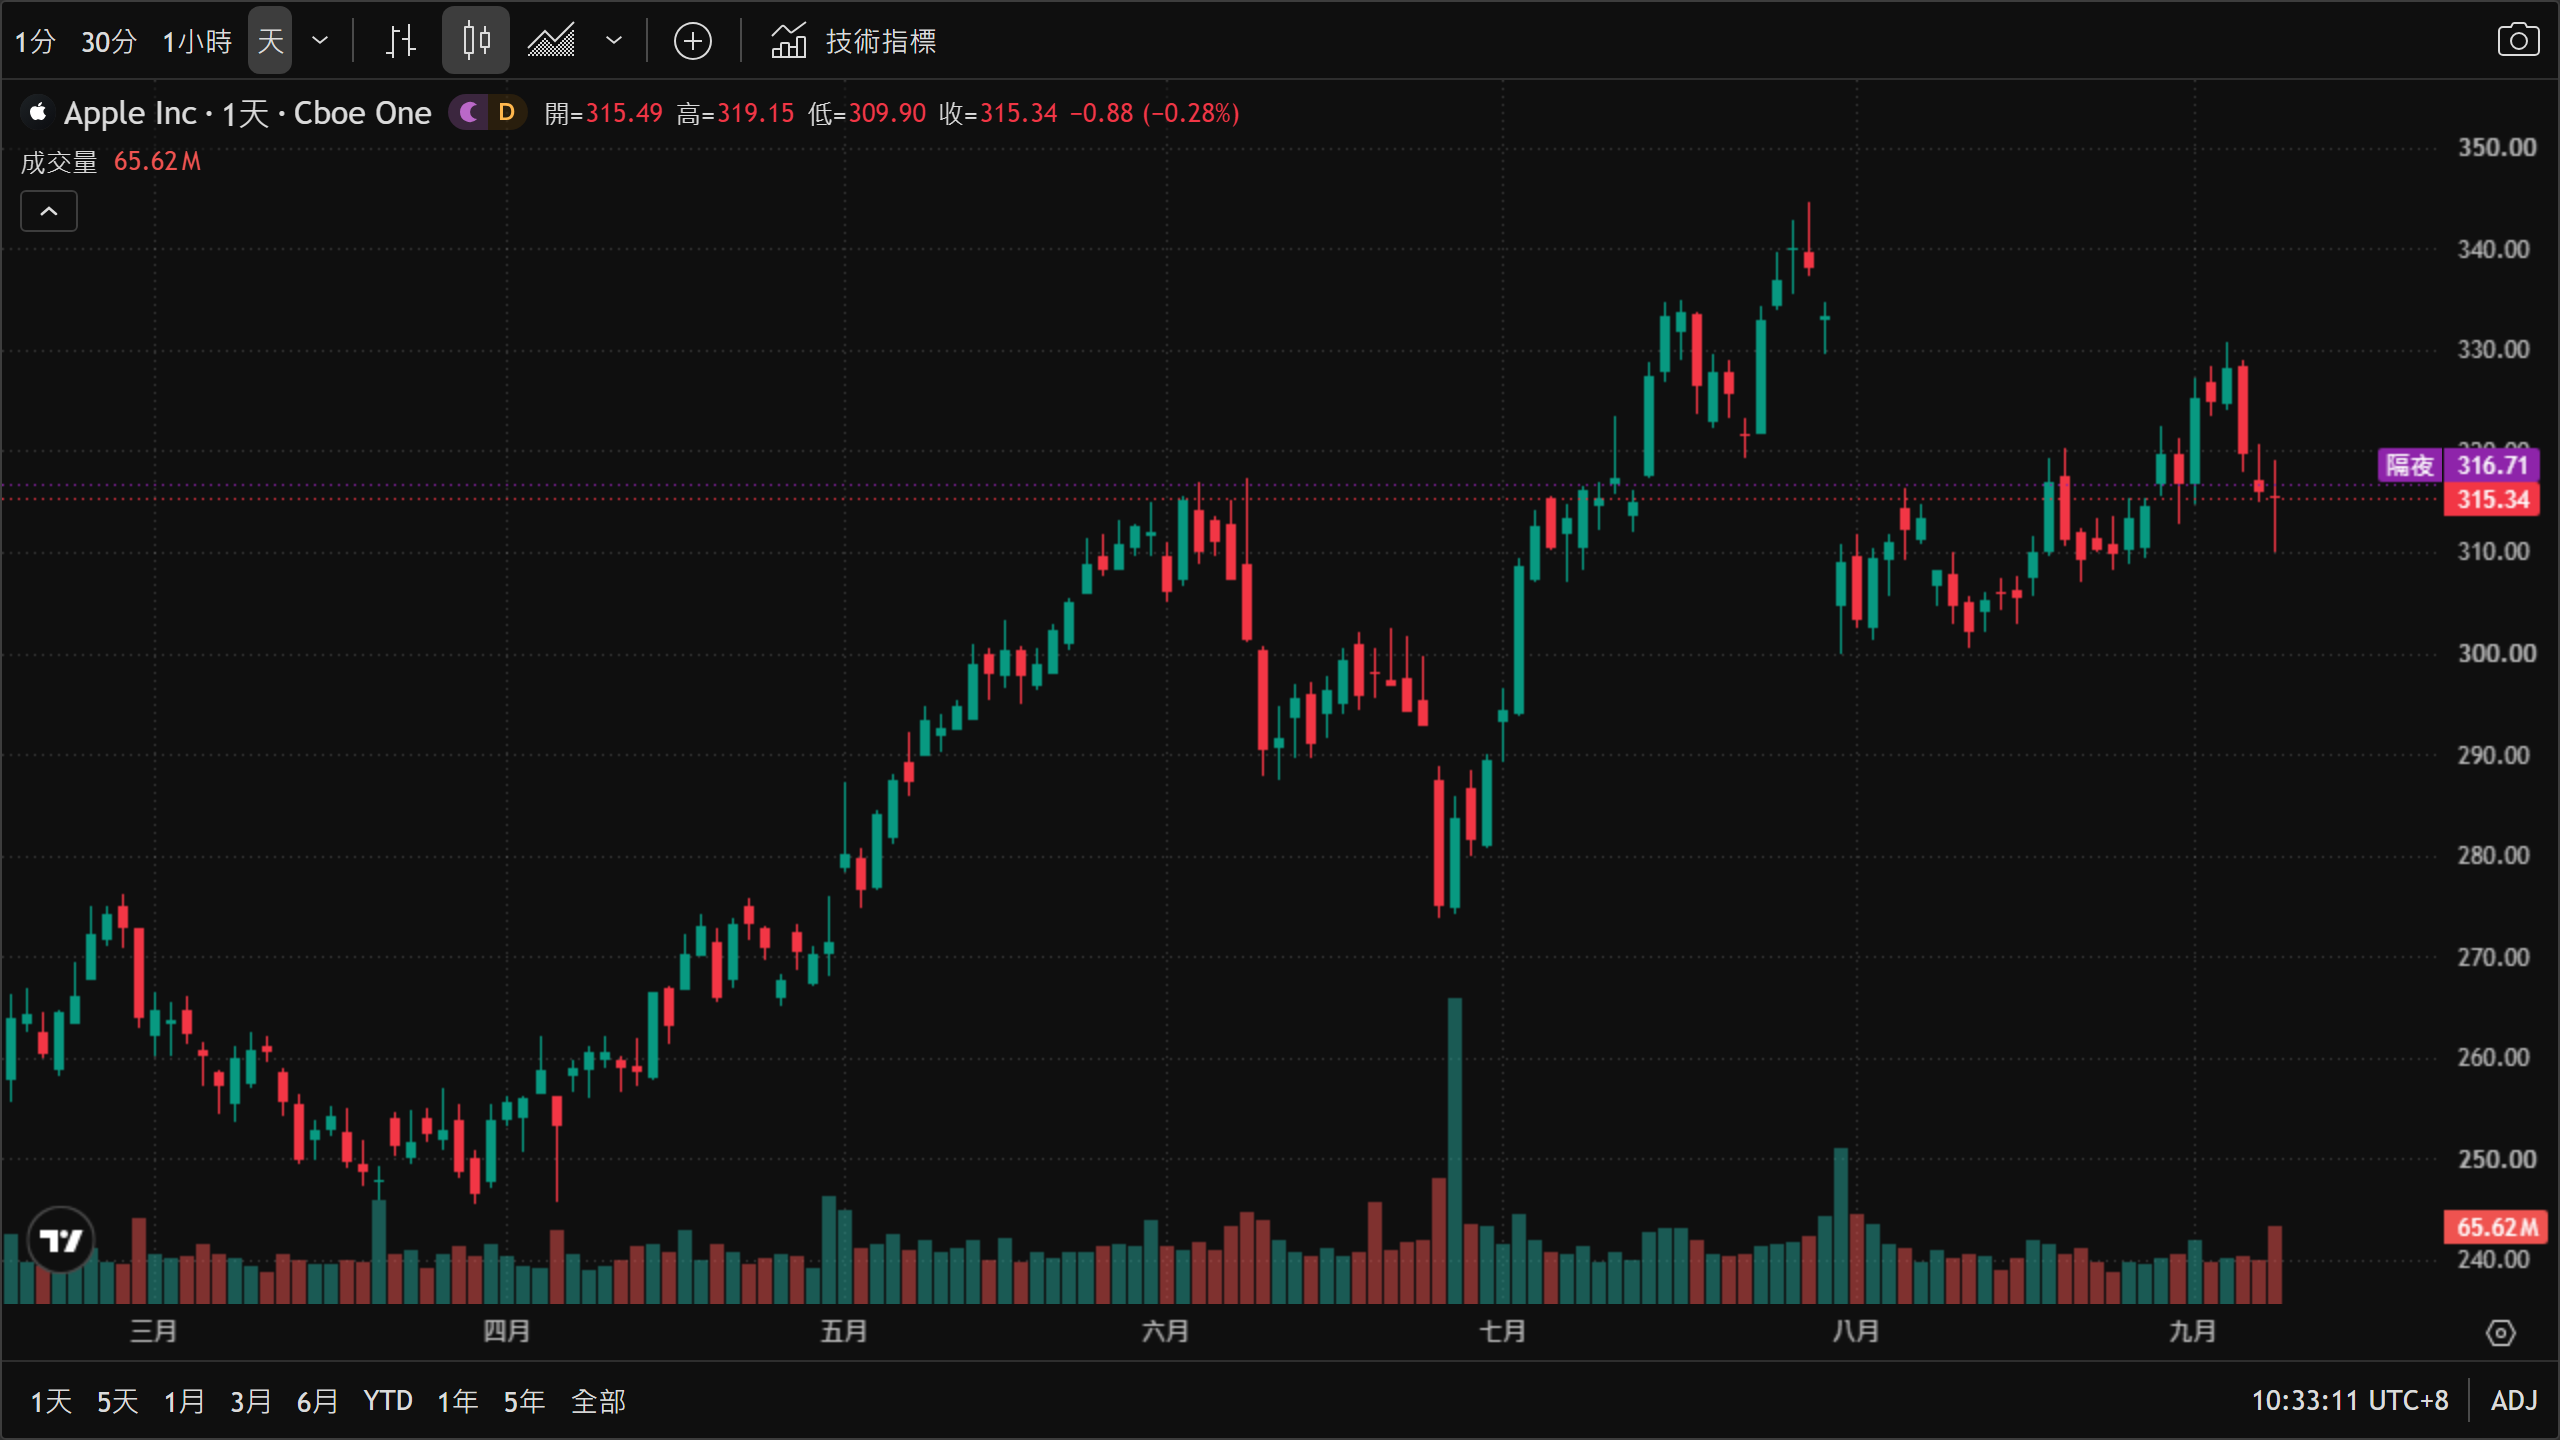Expand the chart style dropdown
This screenshot has height=1440, width=2560.
point(614,41)
